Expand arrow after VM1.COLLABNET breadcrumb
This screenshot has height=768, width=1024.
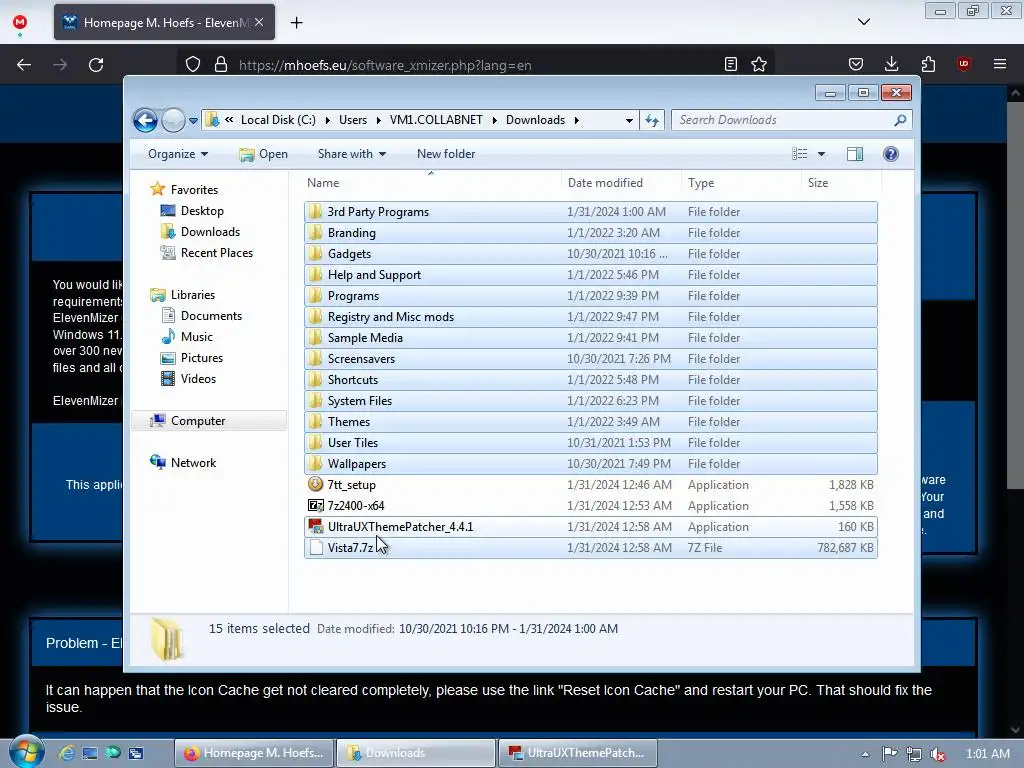click(494, 120)
